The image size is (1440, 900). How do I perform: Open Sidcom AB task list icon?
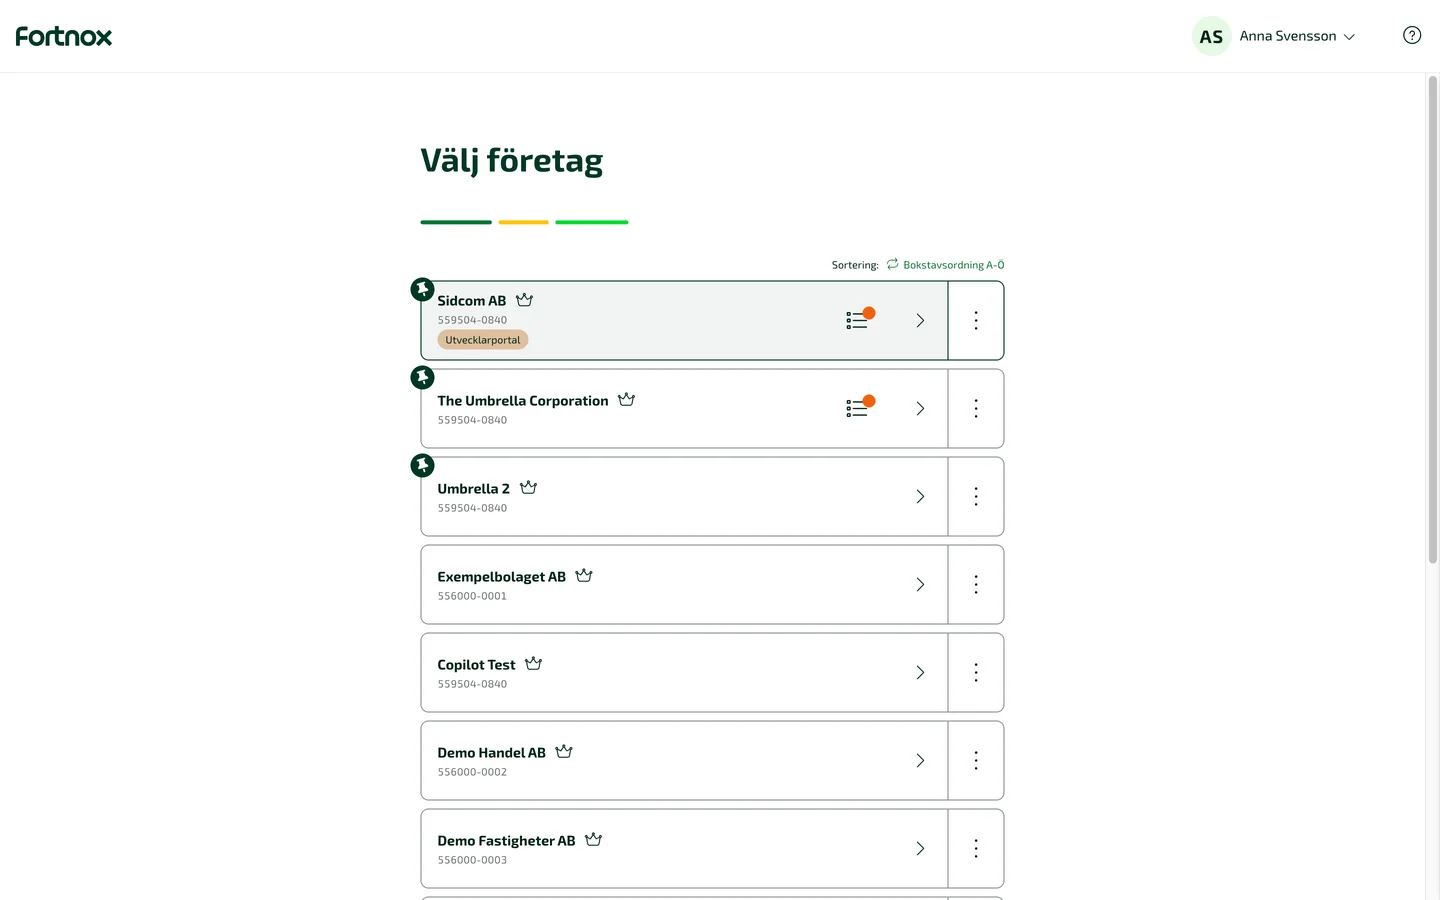coord(860,319)
